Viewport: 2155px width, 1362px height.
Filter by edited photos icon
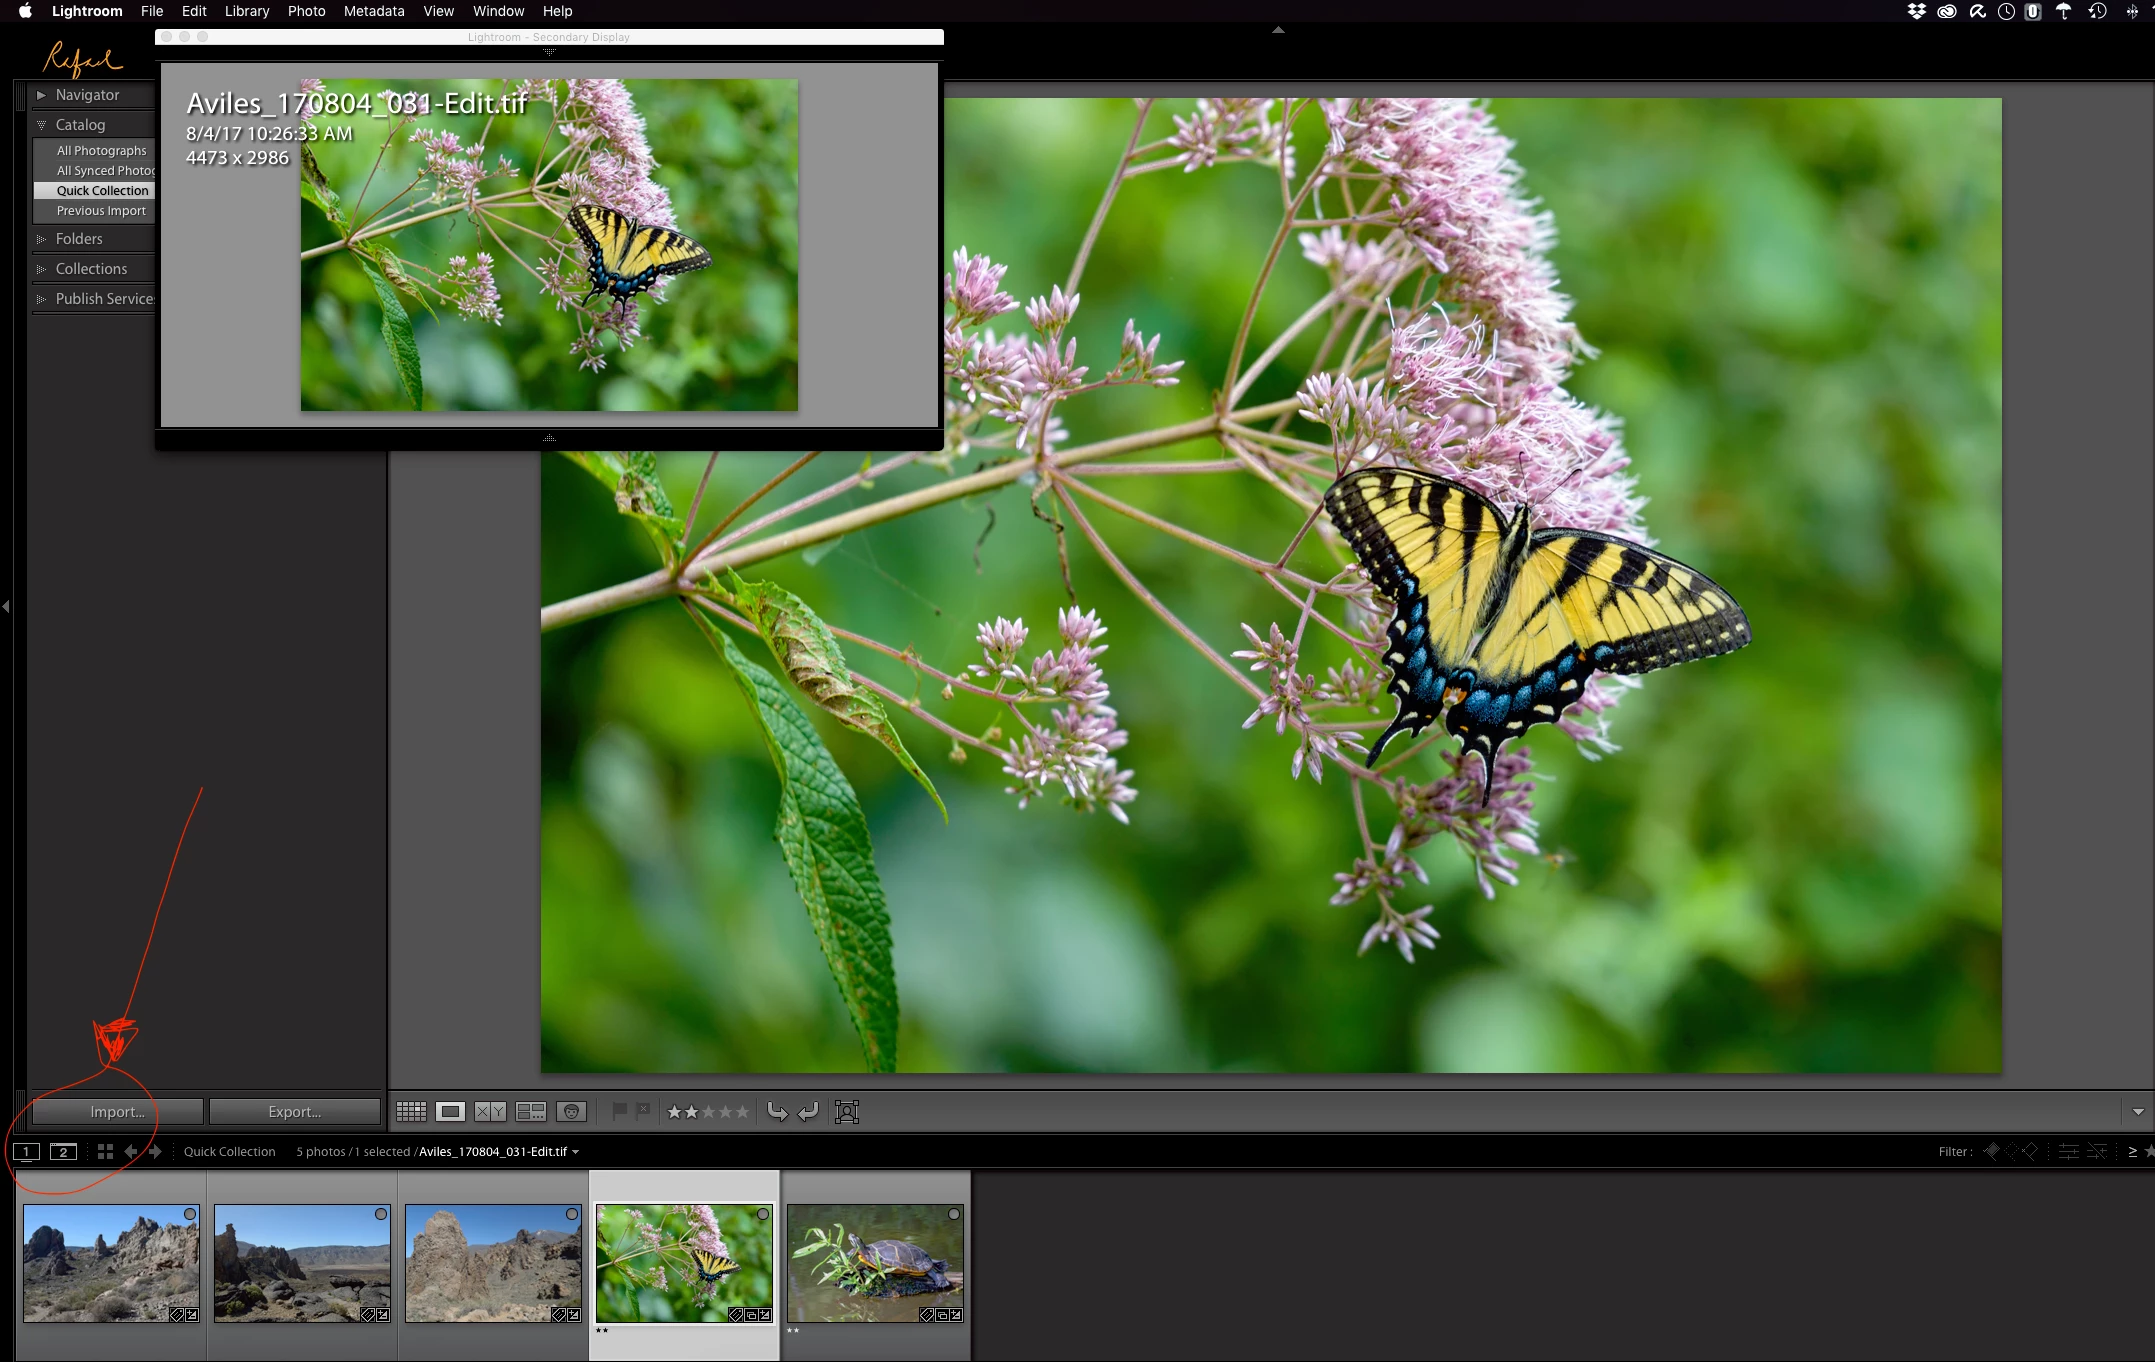pyautogui.click(x=2069, y=1152)
